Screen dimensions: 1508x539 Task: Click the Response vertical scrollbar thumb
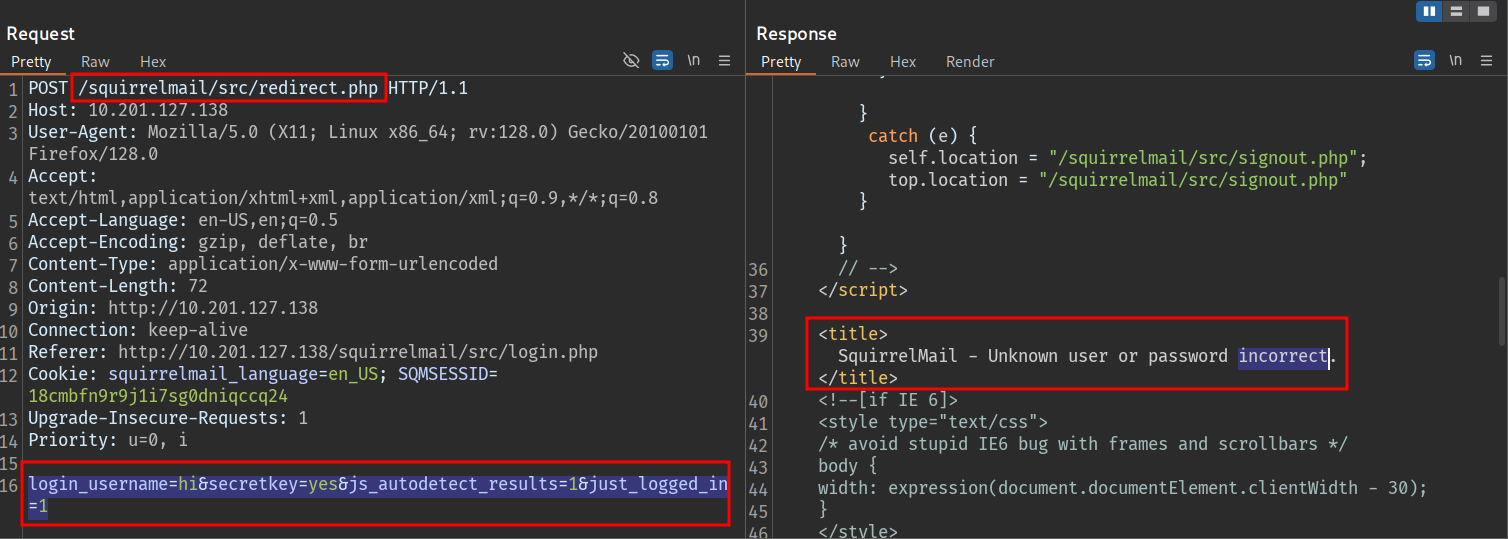point(1500,312)
